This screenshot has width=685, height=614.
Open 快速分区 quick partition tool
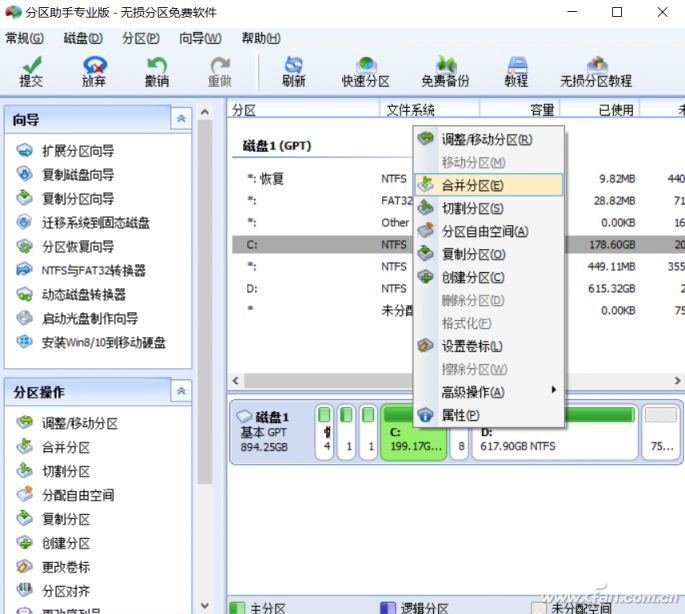[x=366, y=72]
